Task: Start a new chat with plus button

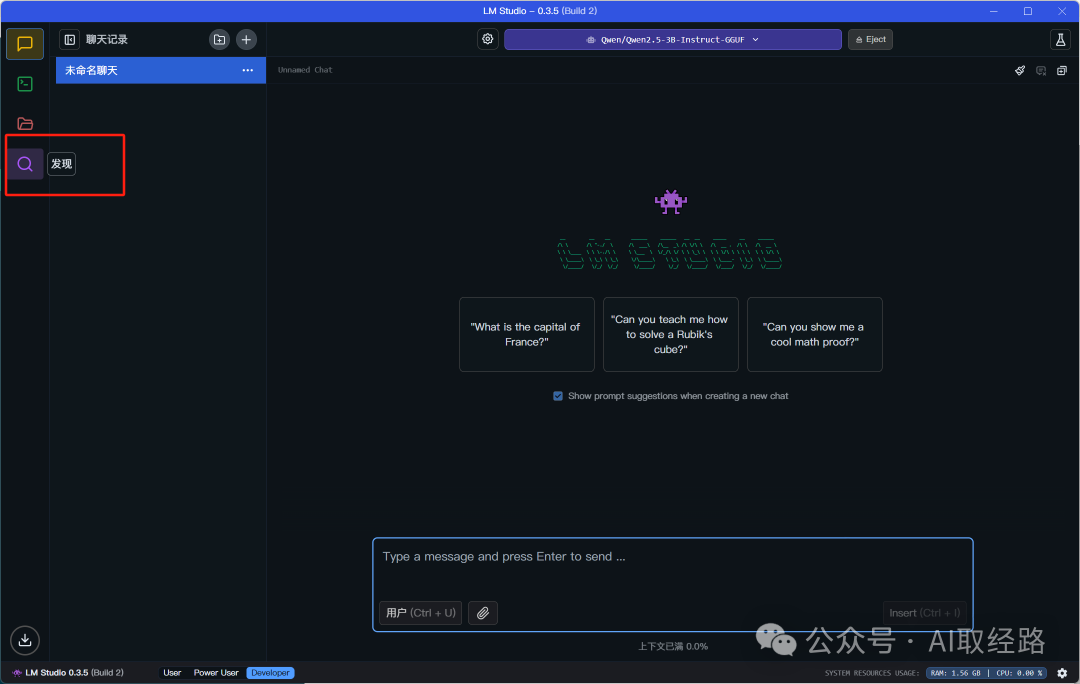Action: (x=246, y=40)
